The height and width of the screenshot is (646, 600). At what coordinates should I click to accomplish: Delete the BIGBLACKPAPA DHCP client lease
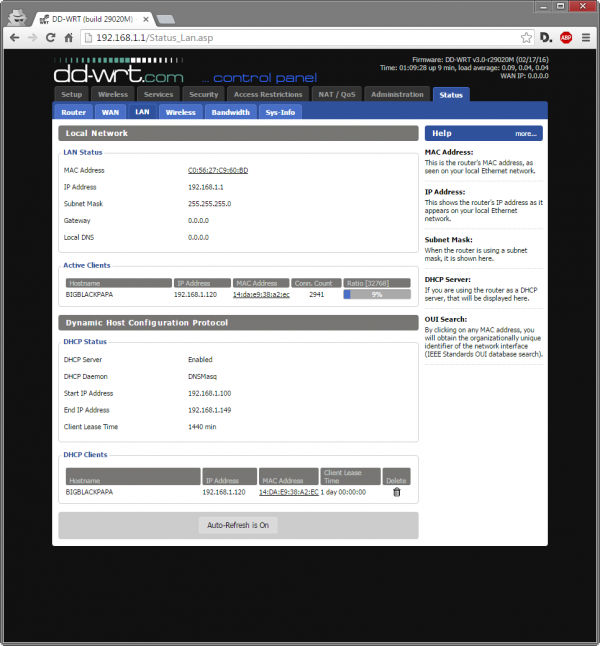coord(396,492)
